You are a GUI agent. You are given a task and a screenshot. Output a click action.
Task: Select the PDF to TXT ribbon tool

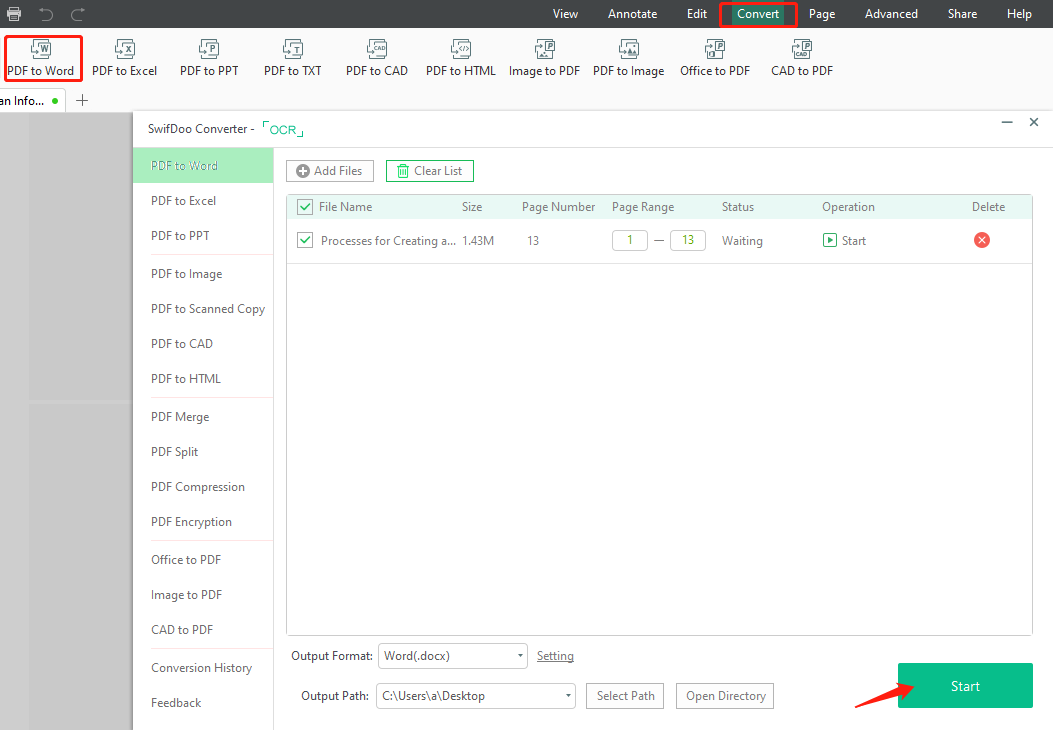293,58
